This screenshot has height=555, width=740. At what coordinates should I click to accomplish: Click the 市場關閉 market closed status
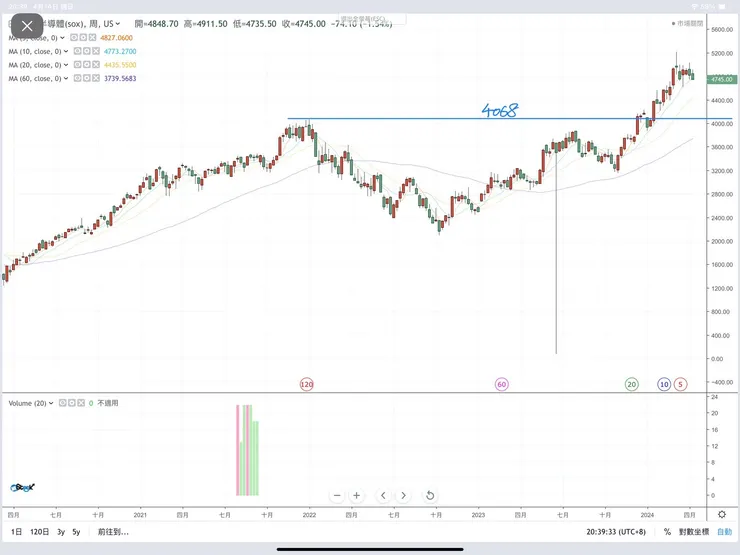pyautogui.click(x=688, y=23)
